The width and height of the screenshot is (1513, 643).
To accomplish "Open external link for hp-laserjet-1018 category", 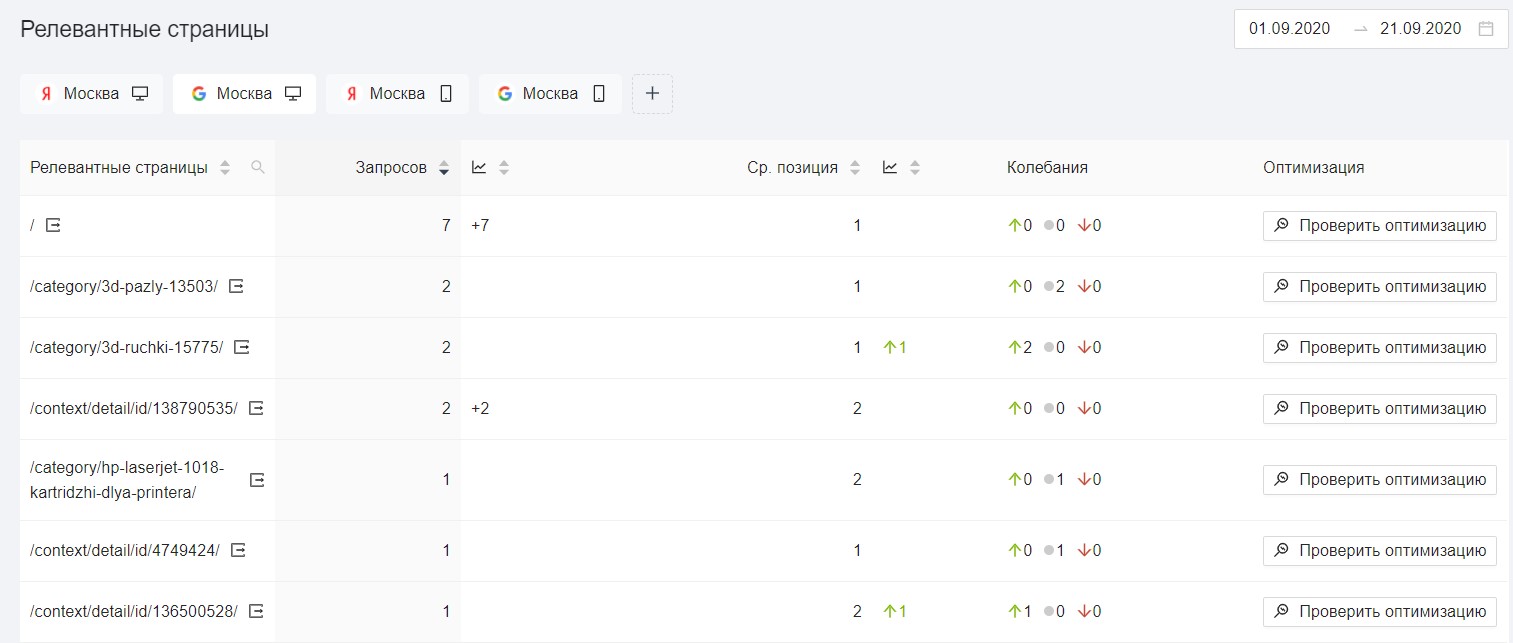I will pos(257,480).
